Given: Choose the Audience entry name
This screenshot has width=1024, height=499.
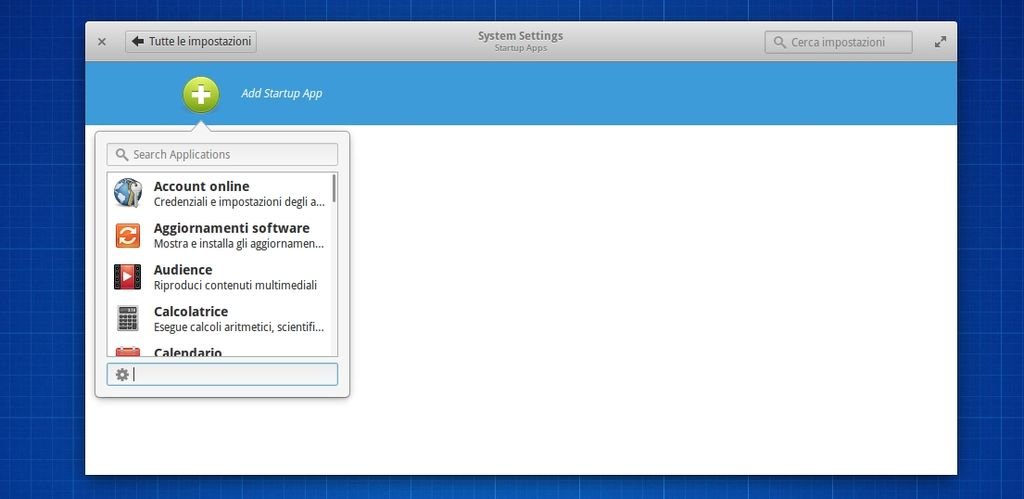Looking at the screenshot, I should (x=183, y=270).
